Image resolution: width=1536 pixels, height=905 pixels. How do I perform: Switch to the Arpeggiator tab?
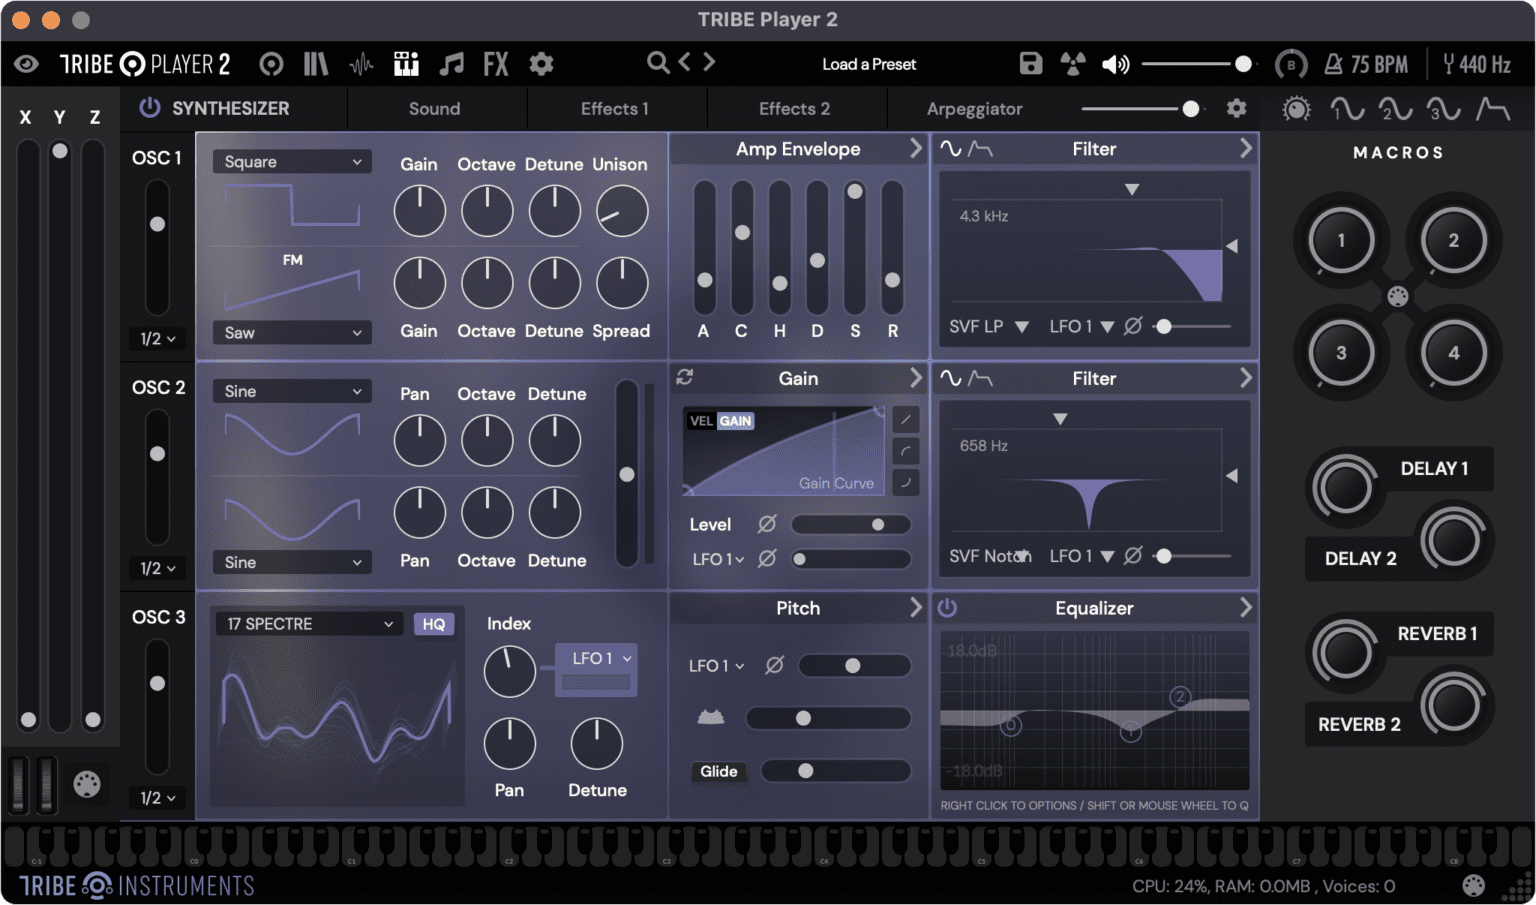coord(975,108)
